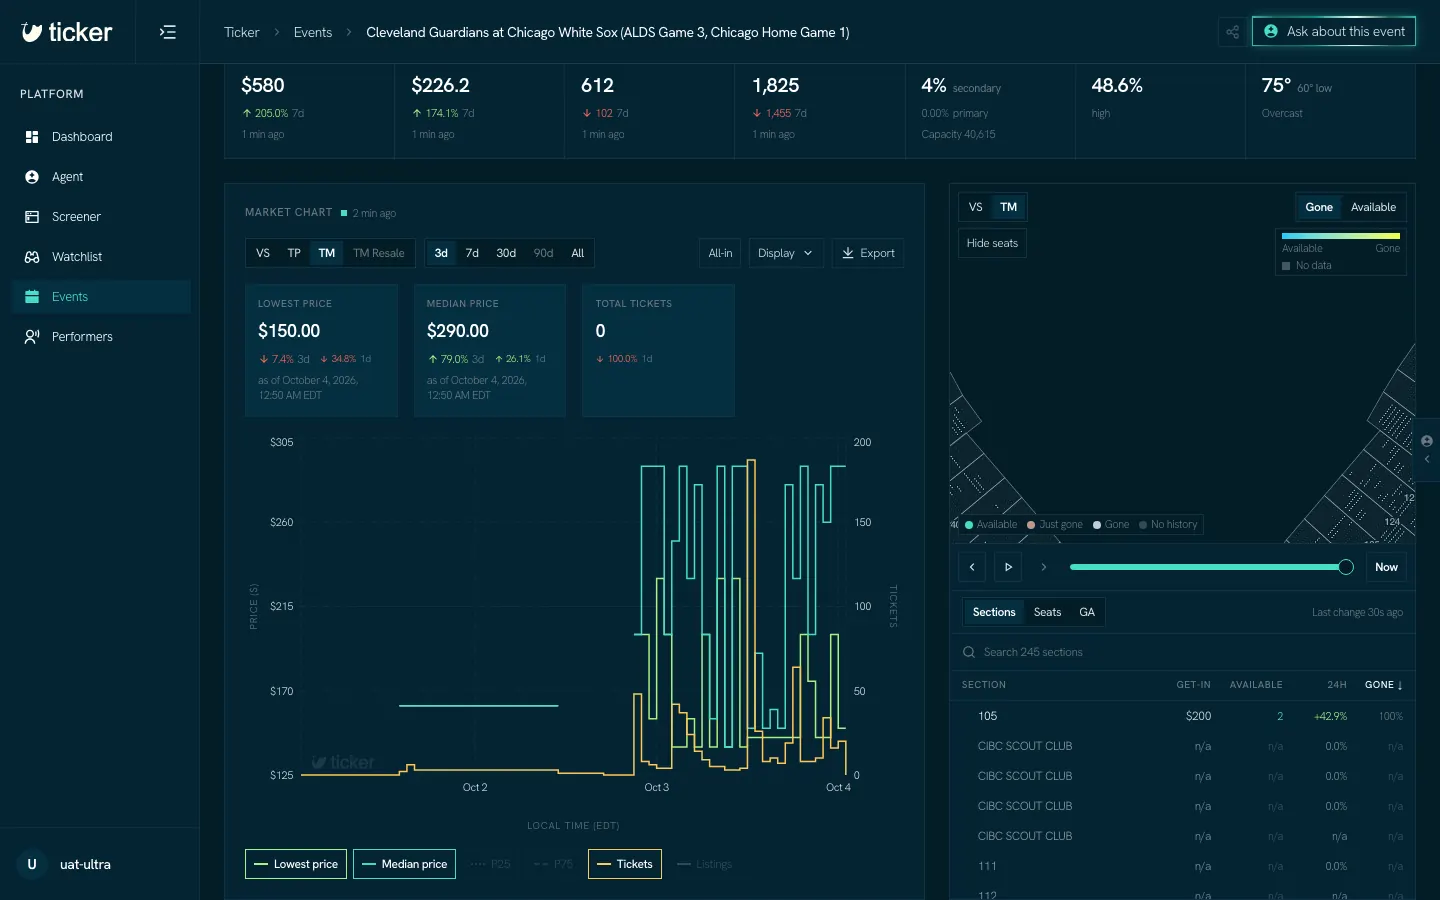Play the seat map timeline

pyautogui.click(x=1008, y=567)
